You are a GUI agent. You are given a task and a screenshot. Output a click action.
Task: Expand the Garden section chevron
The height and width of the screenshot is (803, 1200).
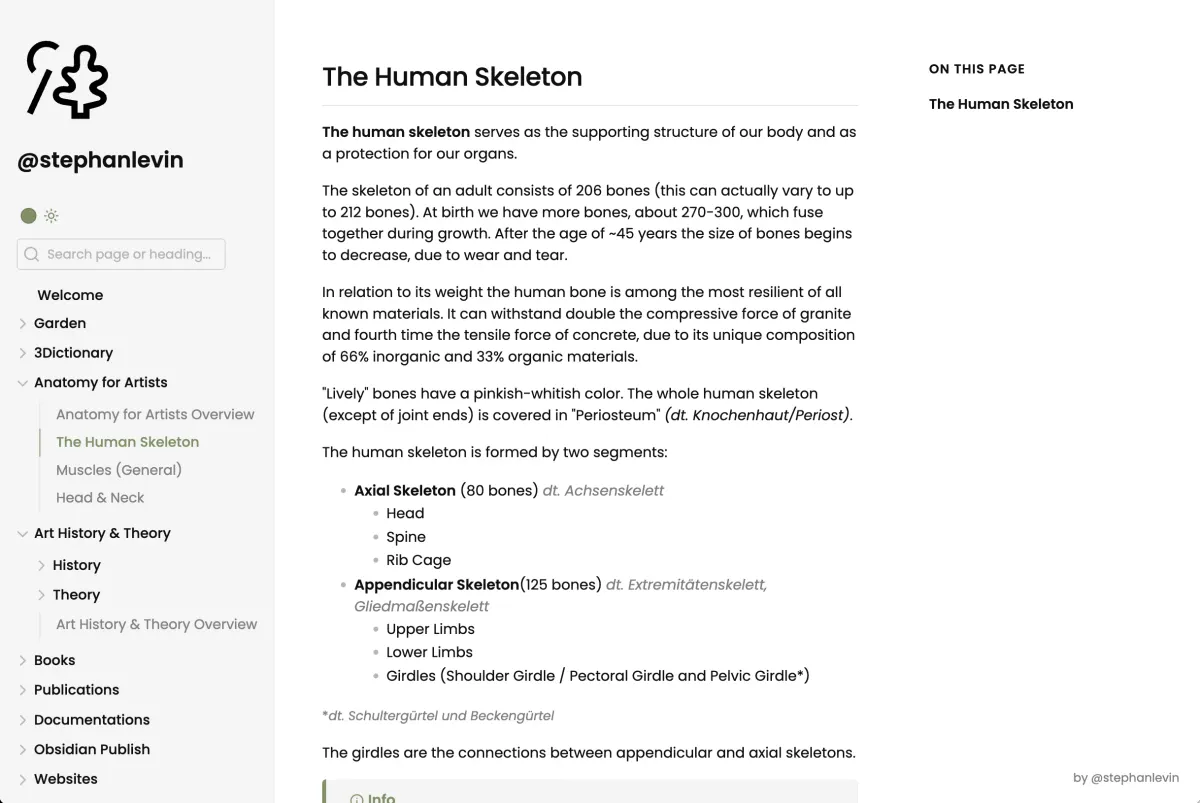(23, 324)
